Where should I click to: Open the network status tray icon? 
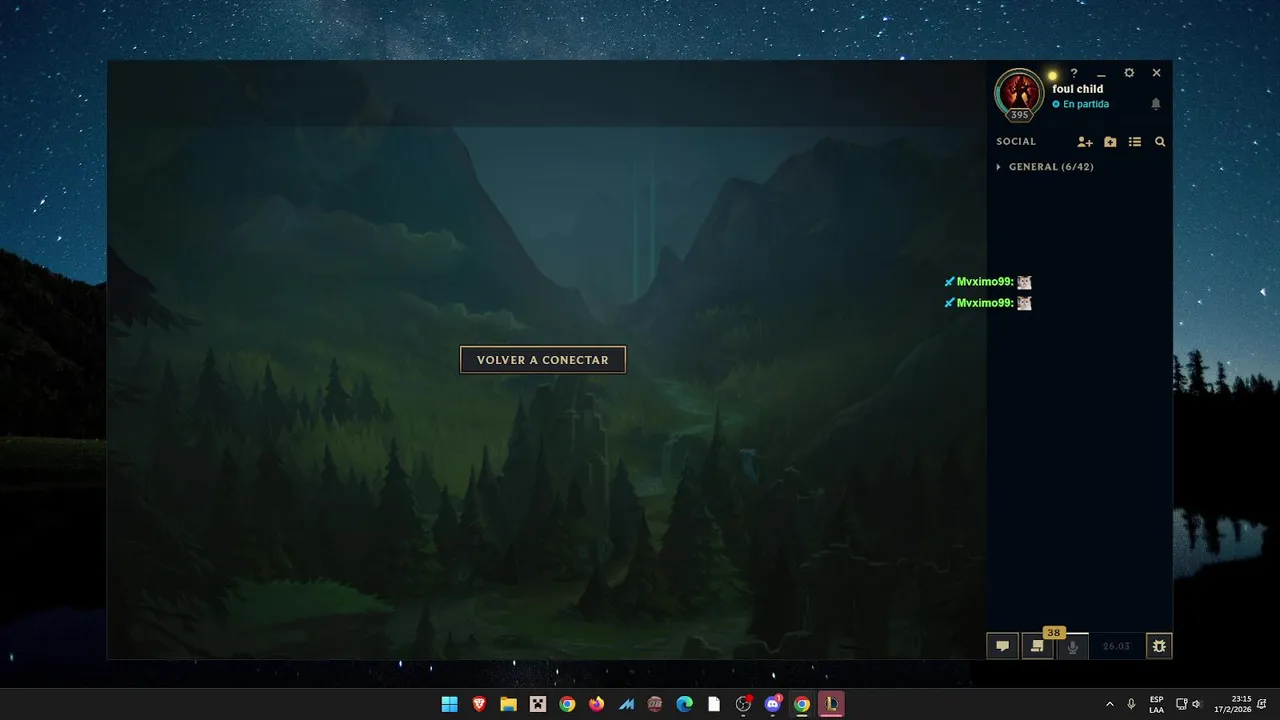click(1181, 704)
